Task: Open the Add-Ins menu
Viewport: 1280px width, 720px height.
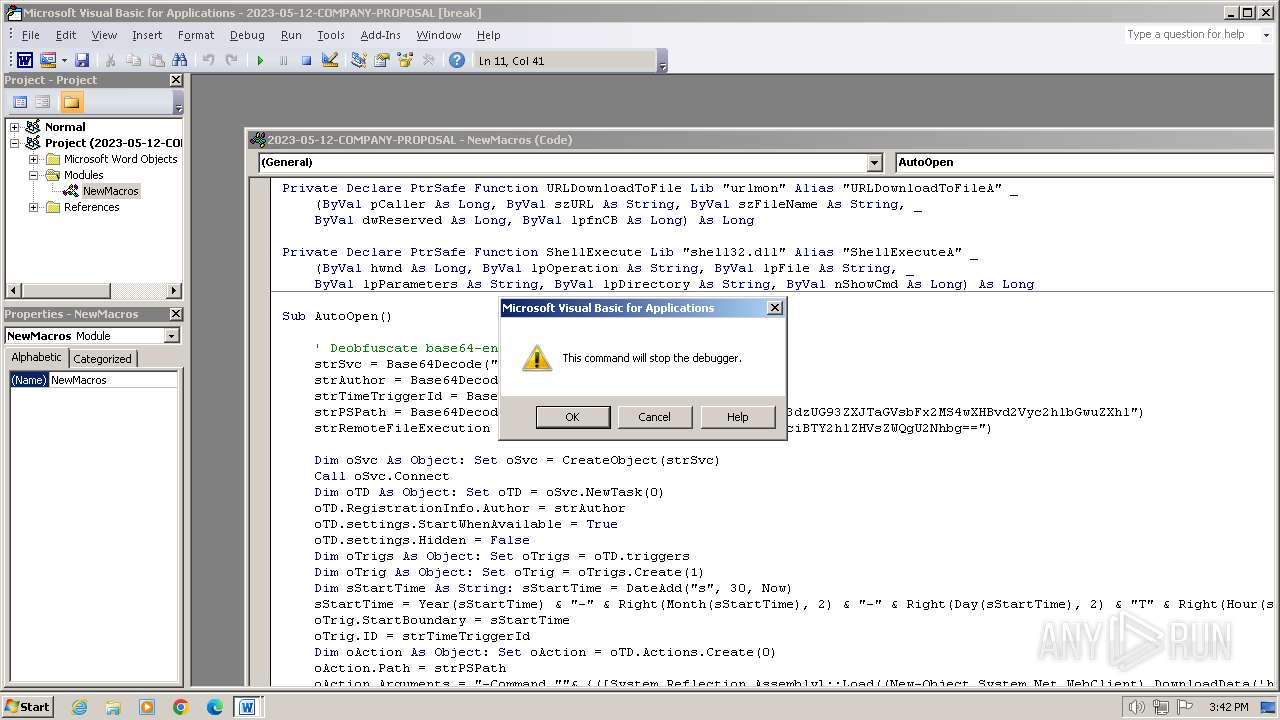Action: point(380,35)
